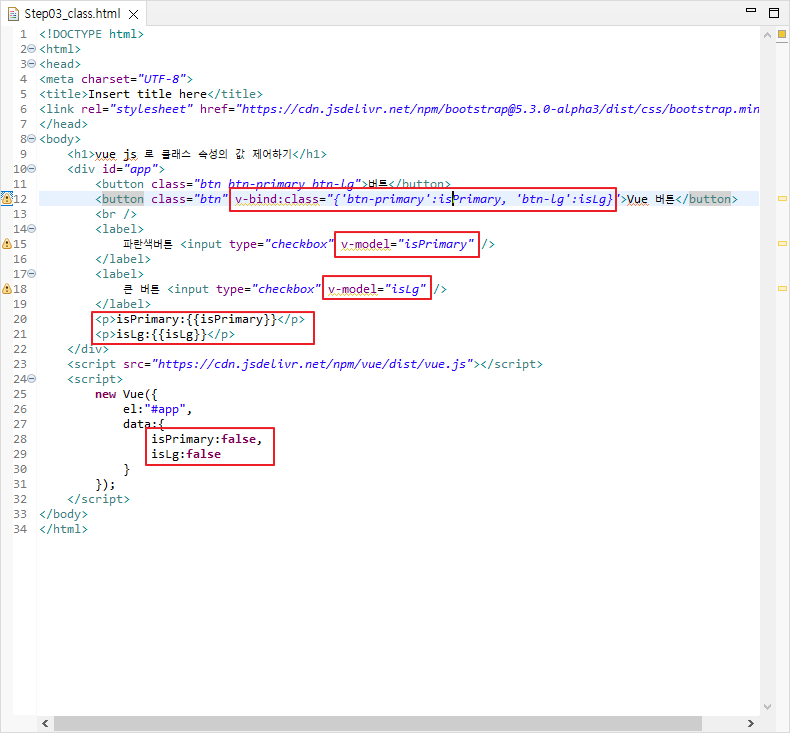Click isPrimary:false in data object
The height and width of the screenshot is (733, 790).
point(207,439)
